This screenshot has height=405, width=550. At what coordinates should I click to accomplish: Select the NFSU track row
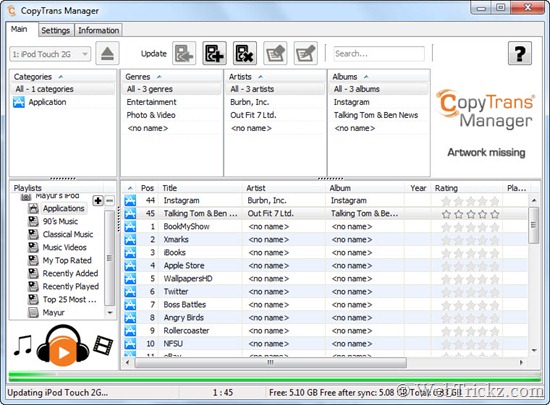point(326,343)
